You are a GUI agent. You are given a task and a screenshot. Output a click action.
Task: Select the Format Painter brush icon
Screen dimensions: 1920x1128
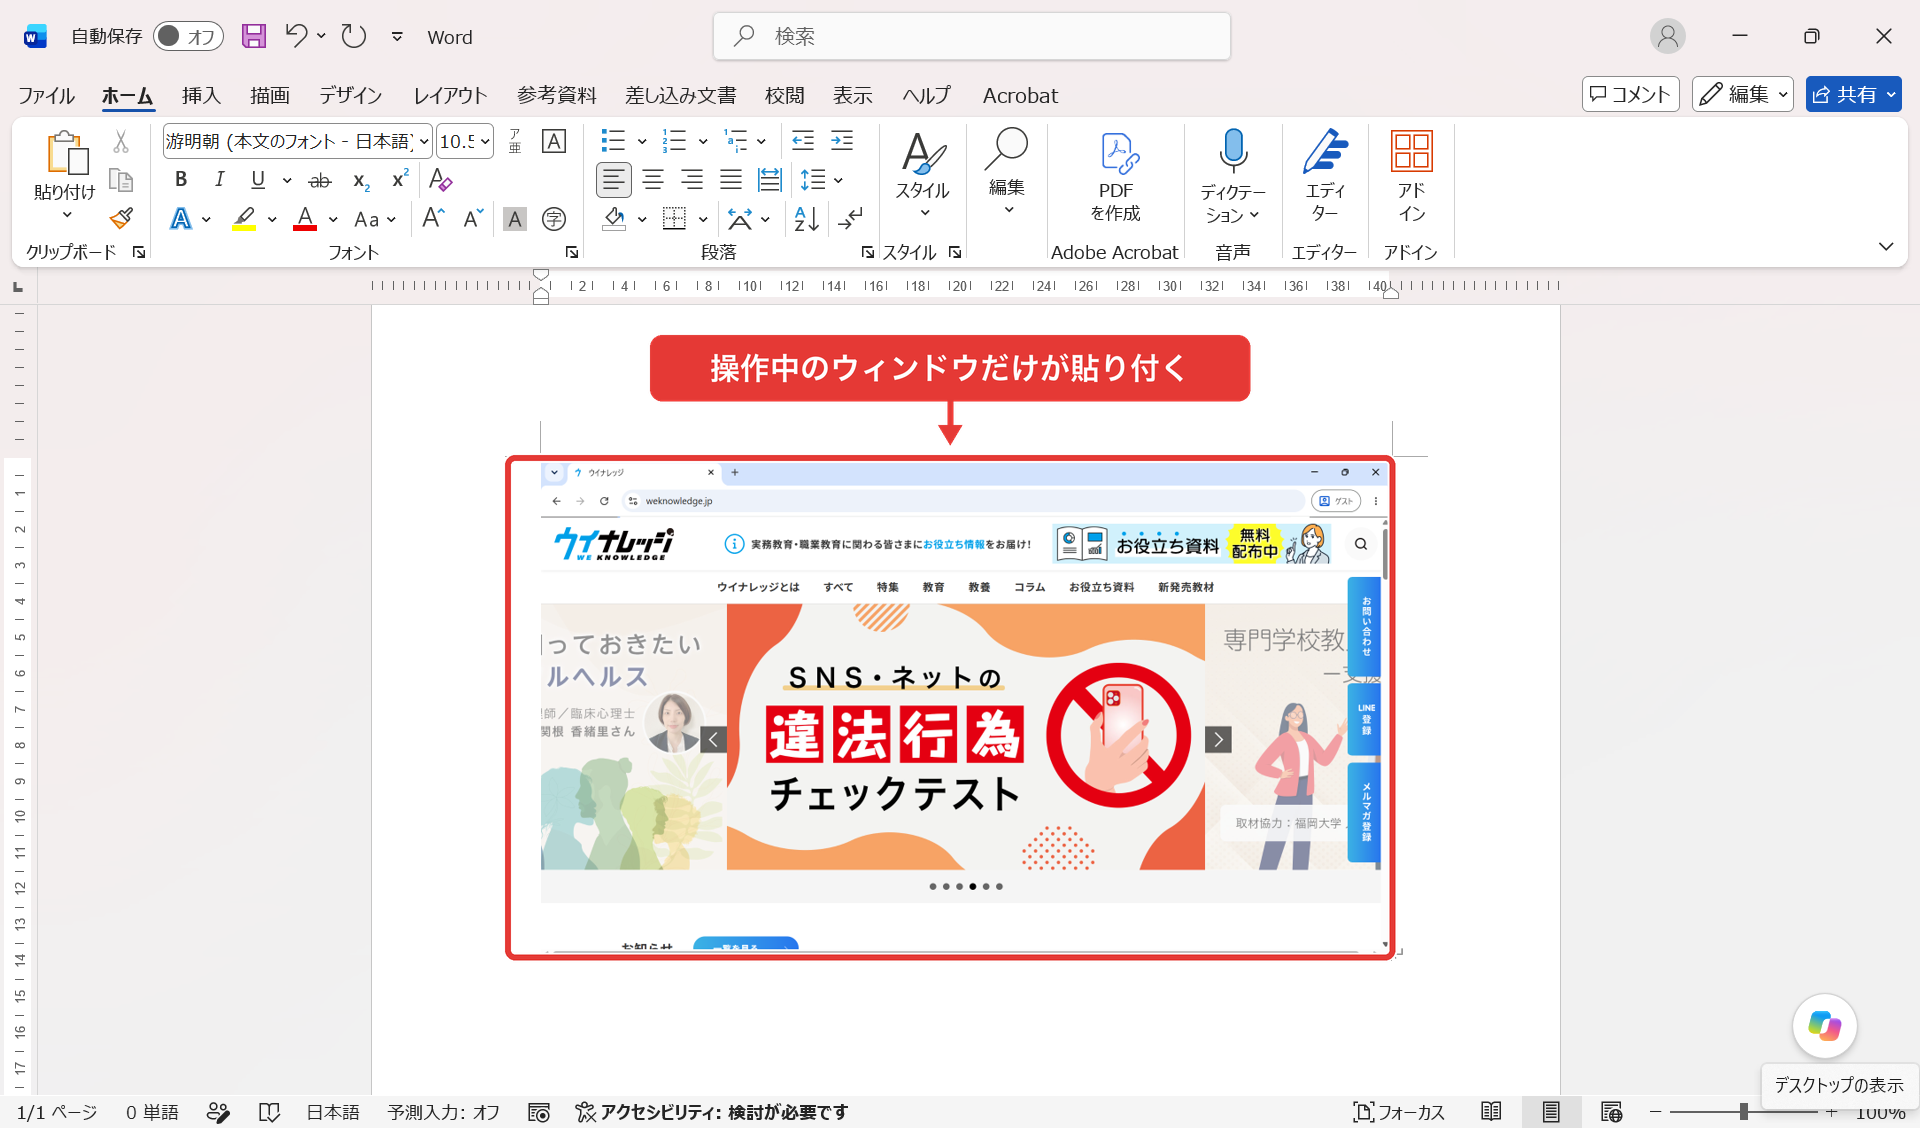coord(121,218)
